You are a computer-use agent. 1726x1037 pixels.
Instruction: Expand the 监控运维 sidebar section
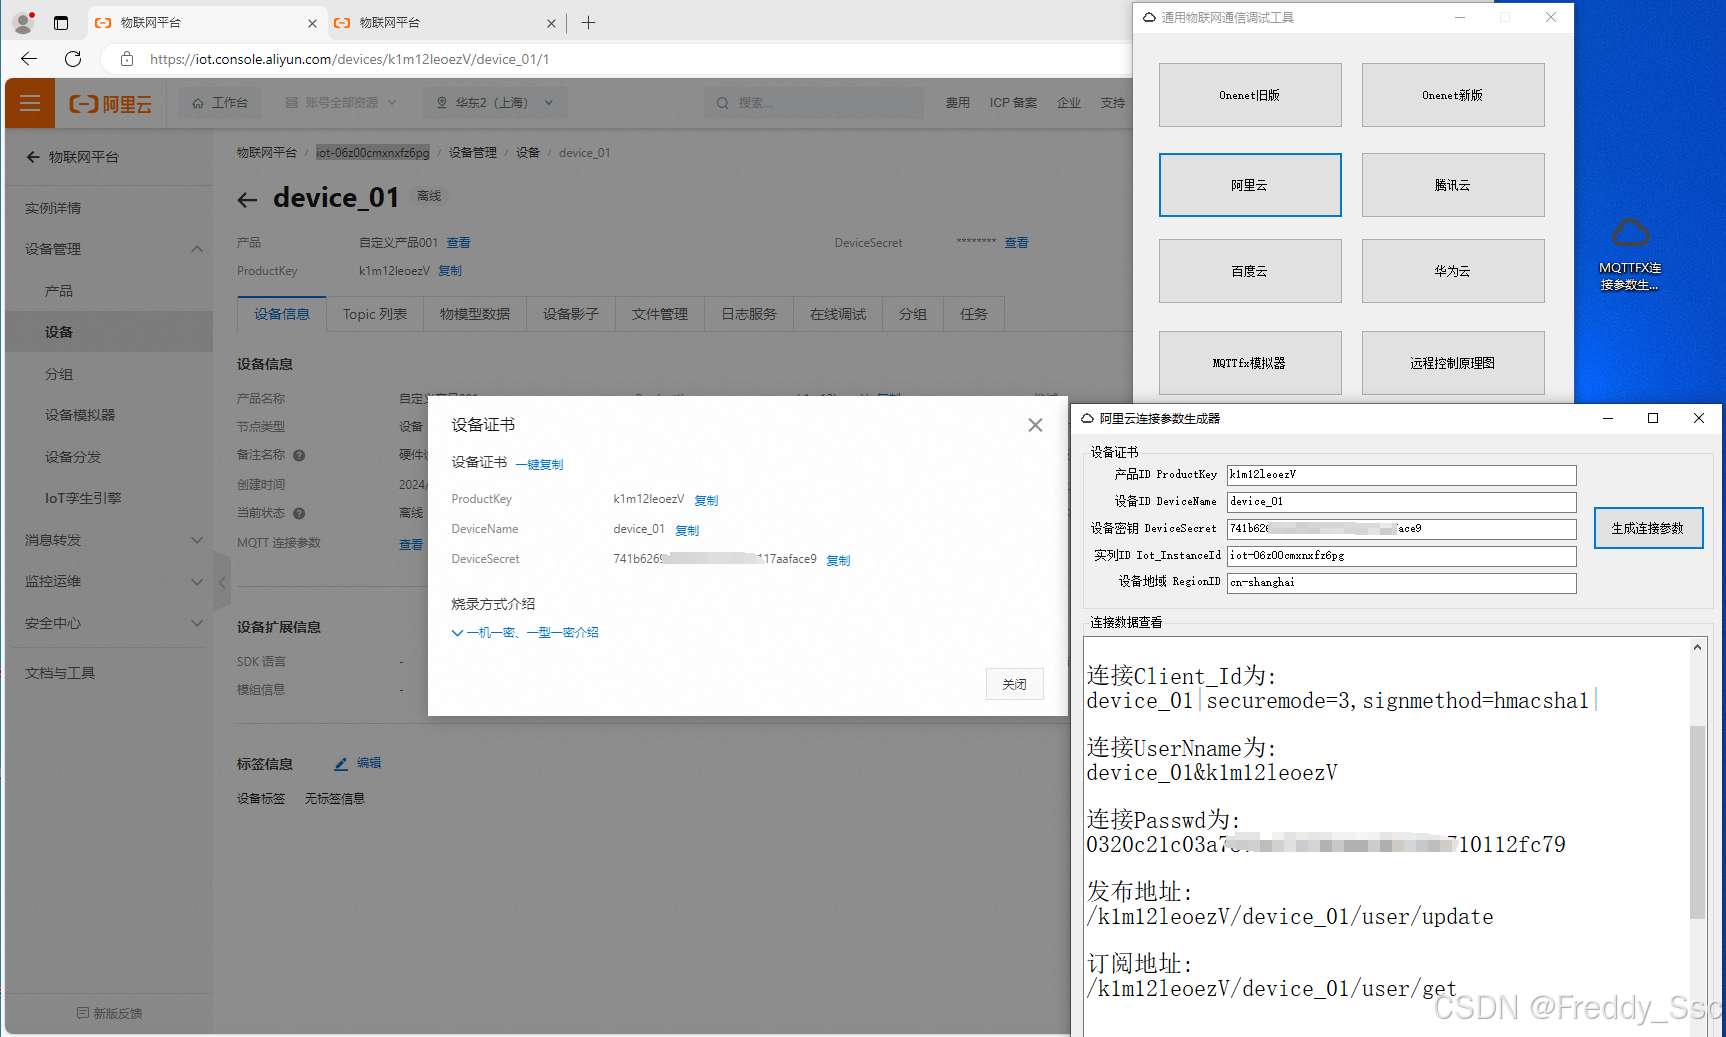point(197,581)
